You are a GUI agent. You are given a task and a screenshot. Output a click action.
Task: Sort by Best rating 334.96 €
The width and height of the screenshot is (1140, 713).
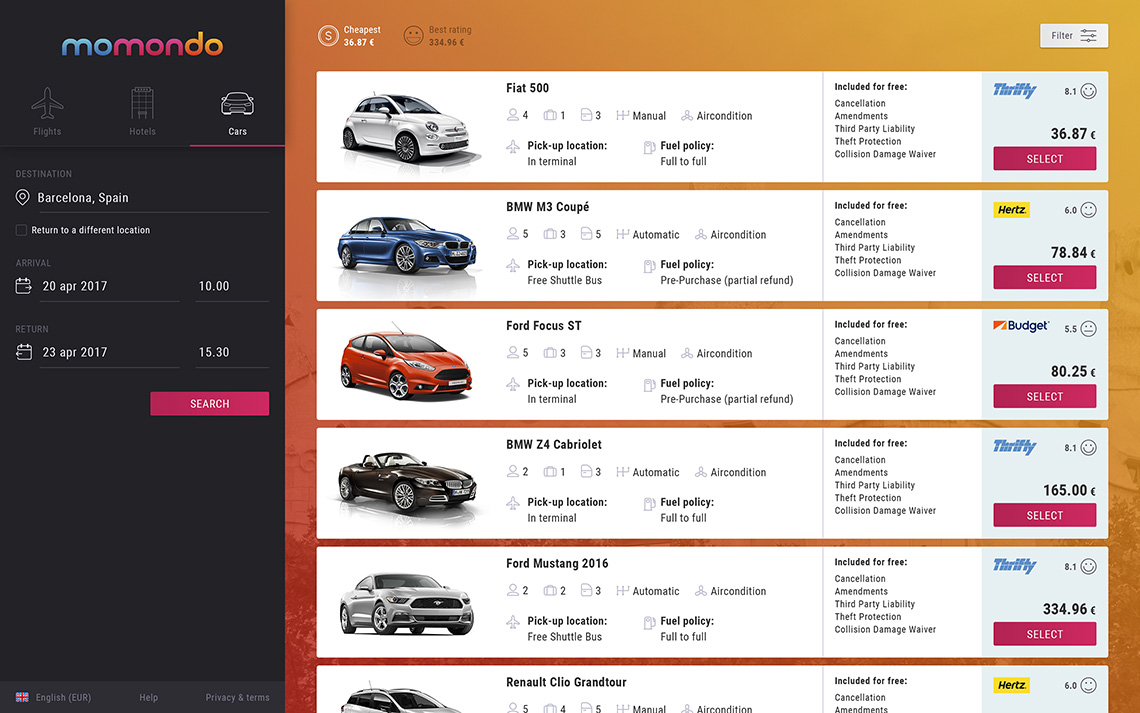point(438,36)
